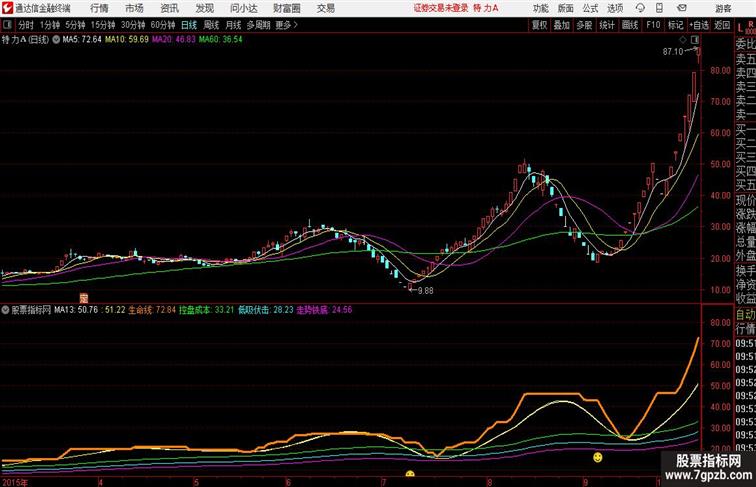Click the settings icon beside 特力A (日线)

click(x=56, y=40)
